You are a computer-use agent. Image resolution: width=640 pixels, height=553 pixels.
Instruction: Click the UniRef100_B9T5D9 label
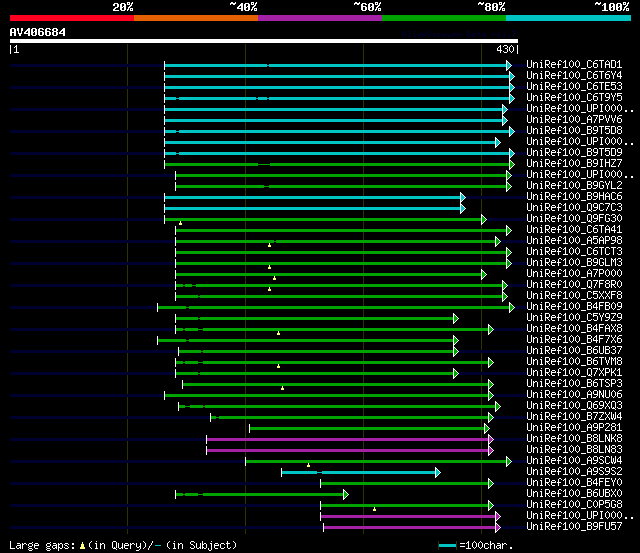point(574,153)
